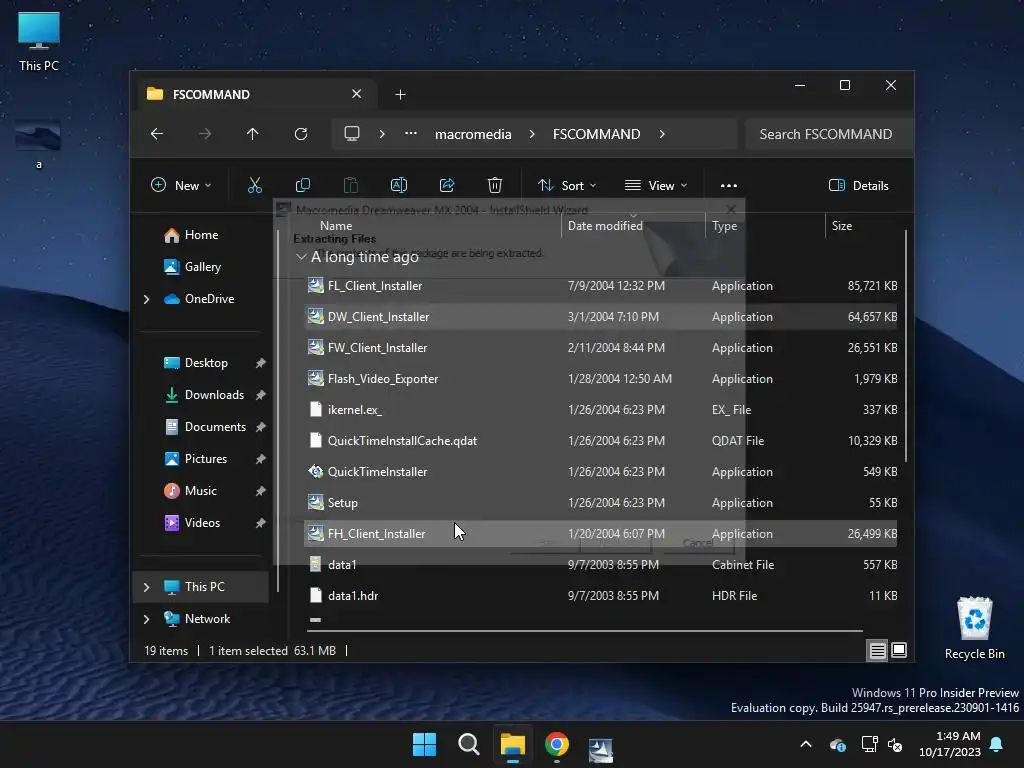Viewport: 1024px width, 768px height.
Task: Click the muted volume tray icon
Action: tap(895, 744)
